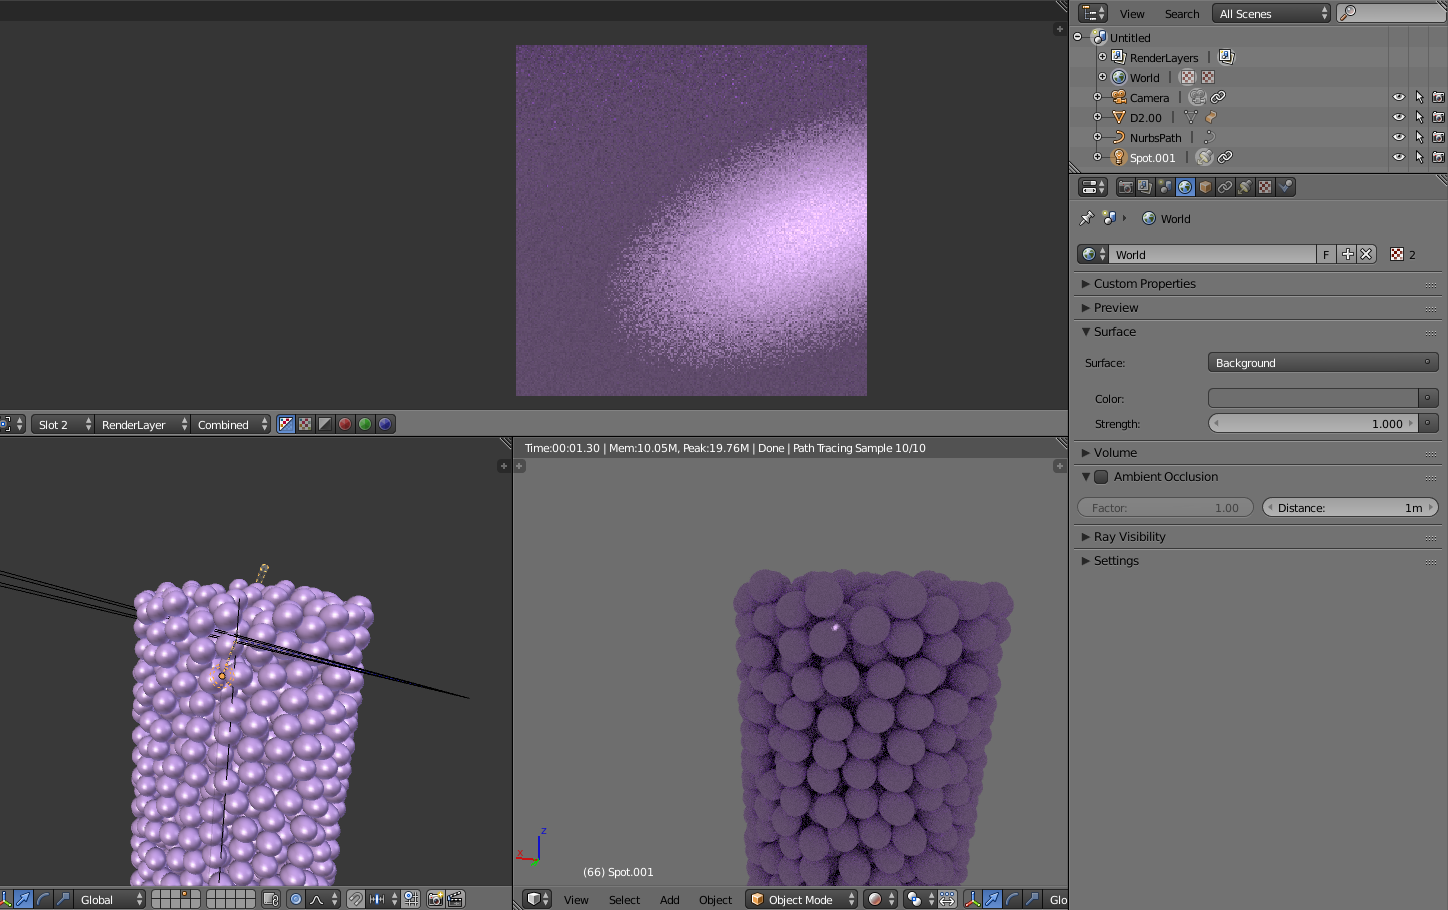Open Select menu in right 3D viewport
This screenshot has width=1448, height=910.
click(x=624, y=900)
